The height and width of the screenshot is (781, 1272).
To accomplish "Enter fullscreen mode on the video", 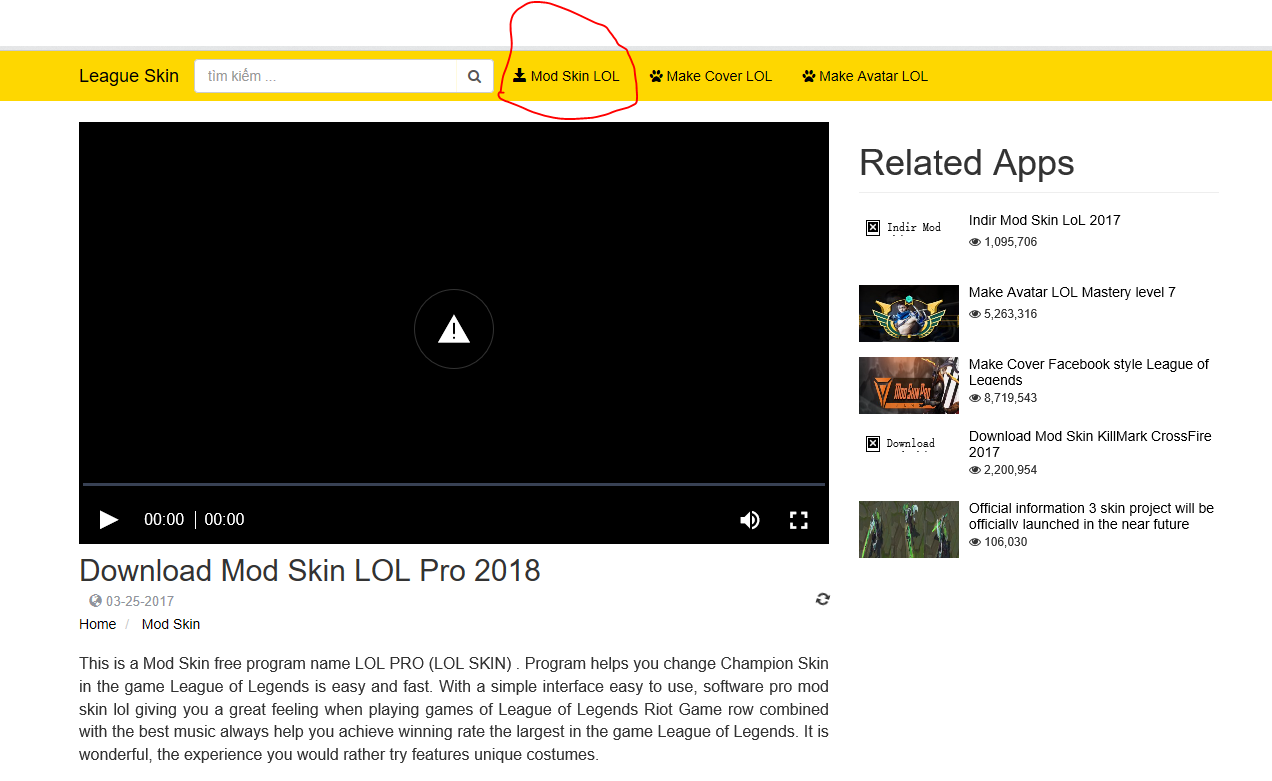I will [798, 520].
